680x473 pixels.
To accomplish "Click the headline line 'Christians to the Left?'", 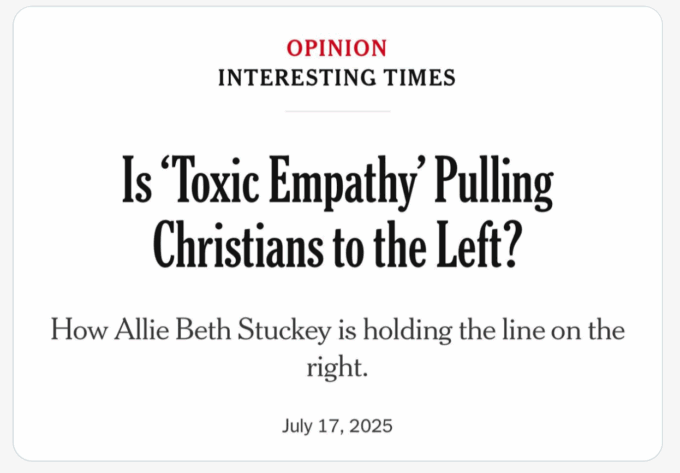I will click(335, 245).
